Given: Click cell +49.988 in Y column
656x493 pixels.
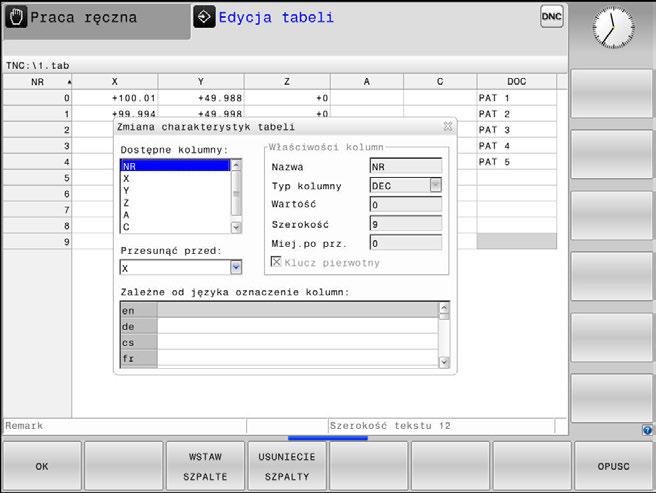Looking at the screenshot, I should coord(201,98).
